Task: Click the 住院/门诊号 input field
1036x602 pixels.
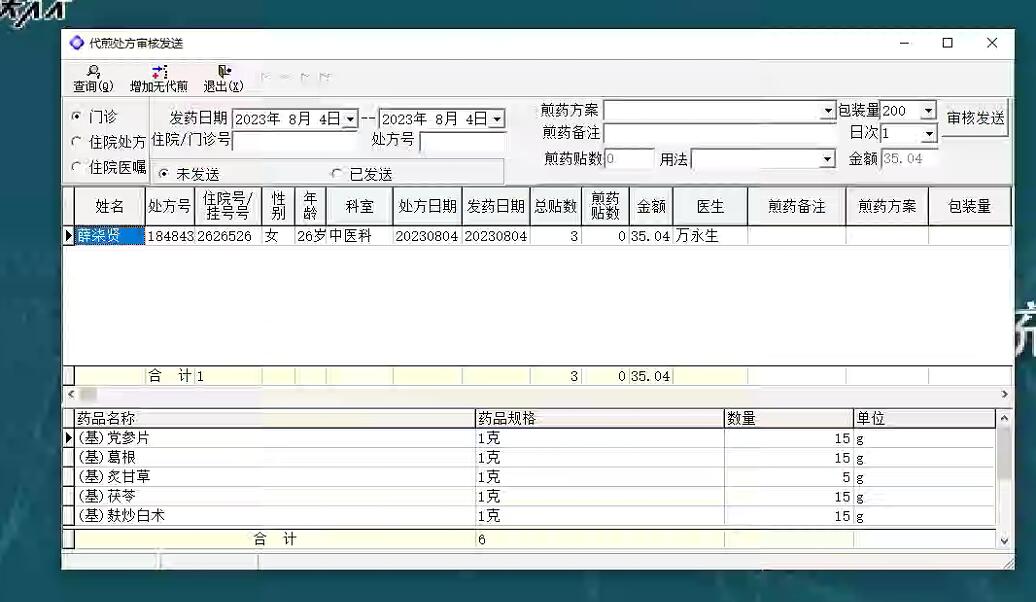Action: [295, 141]
